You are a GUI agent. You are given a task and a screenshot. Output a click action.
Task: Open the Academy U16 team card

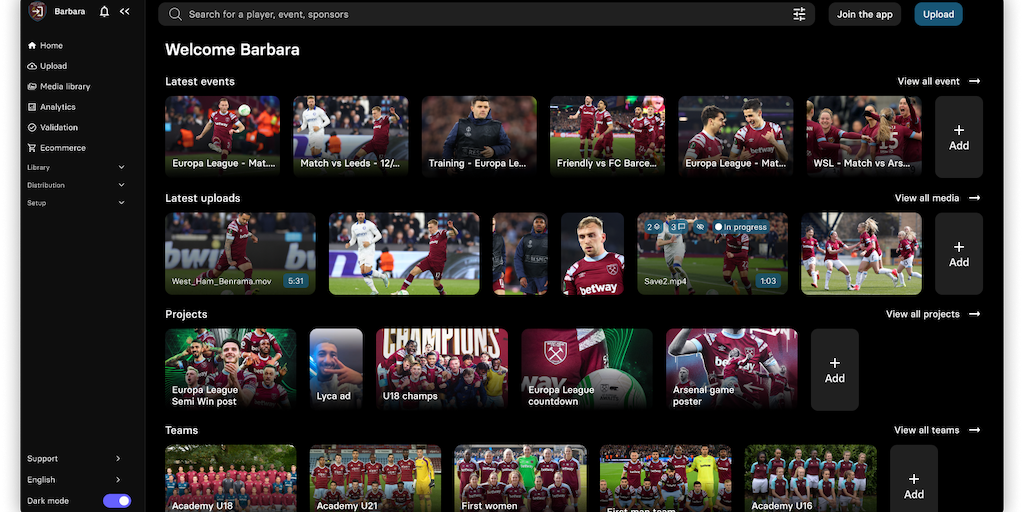(810, 479)
